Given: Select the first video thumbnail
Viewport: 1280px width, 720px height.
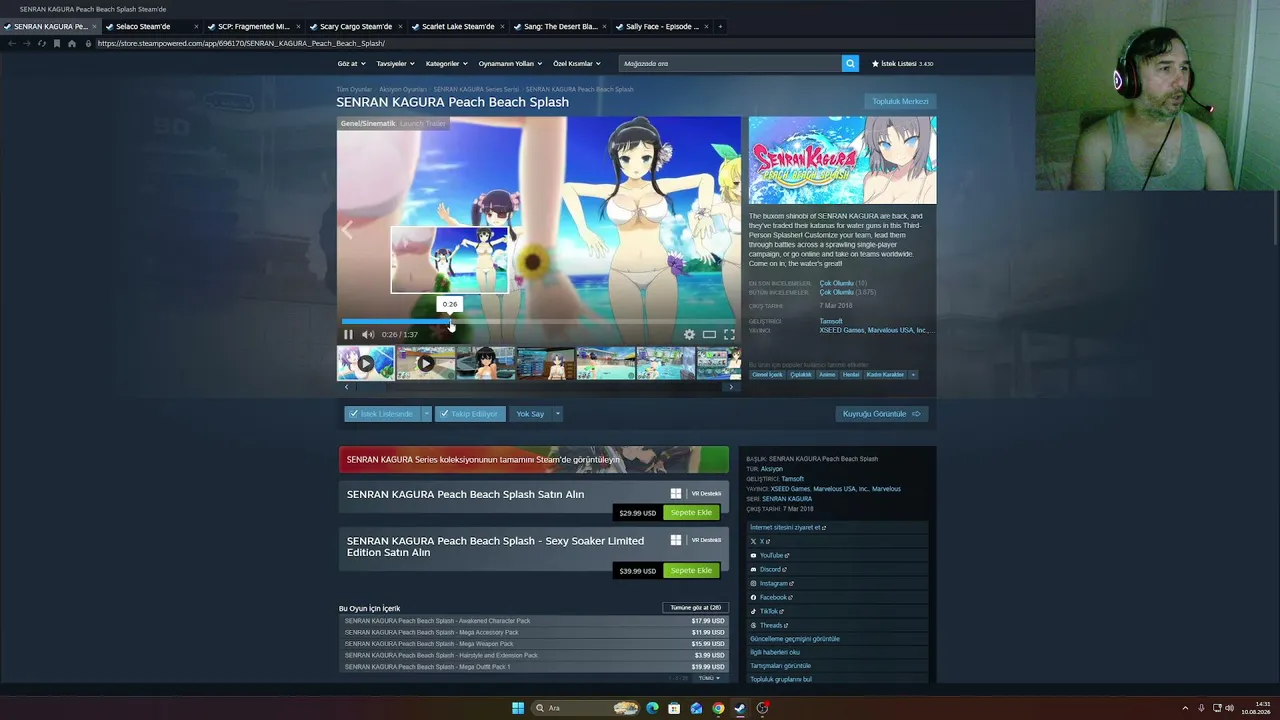Looking at the screenshot, I should (366, 363).
